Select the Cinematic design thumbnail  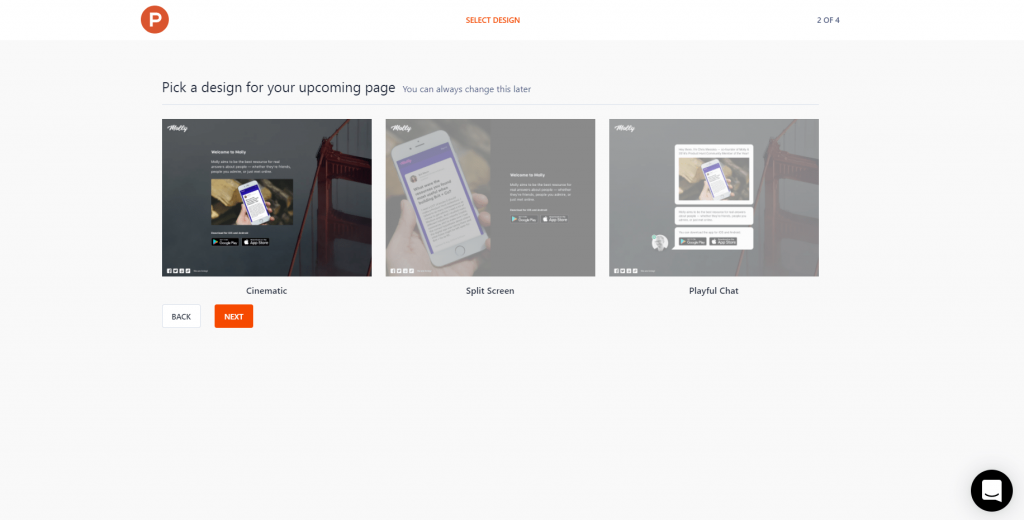point(266,197)
